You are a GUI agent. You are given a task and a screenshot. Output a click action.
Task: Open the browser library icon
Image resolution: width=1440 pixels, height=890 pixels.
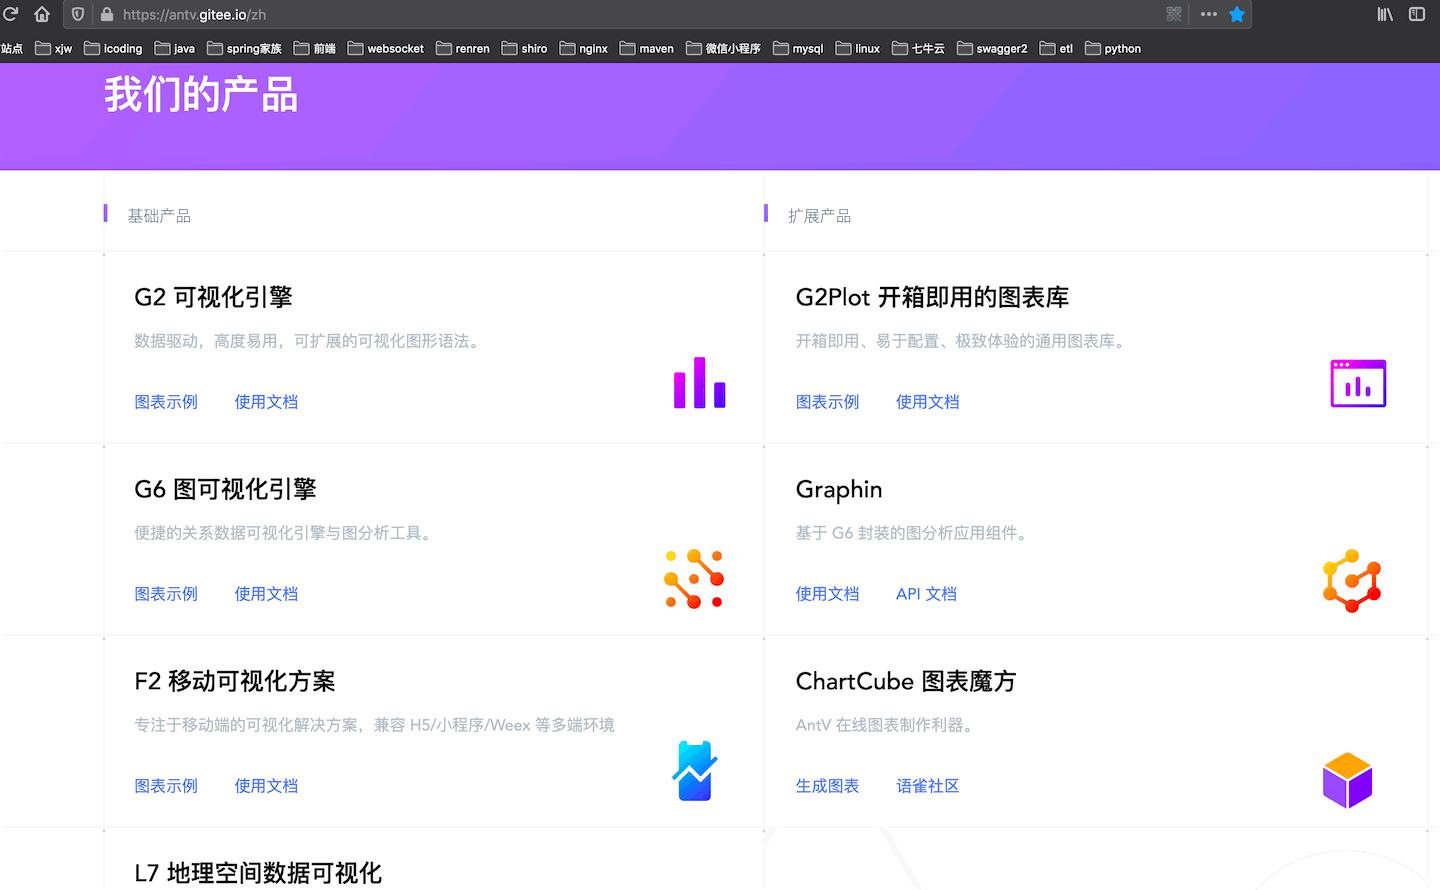tap(1385, 14)
